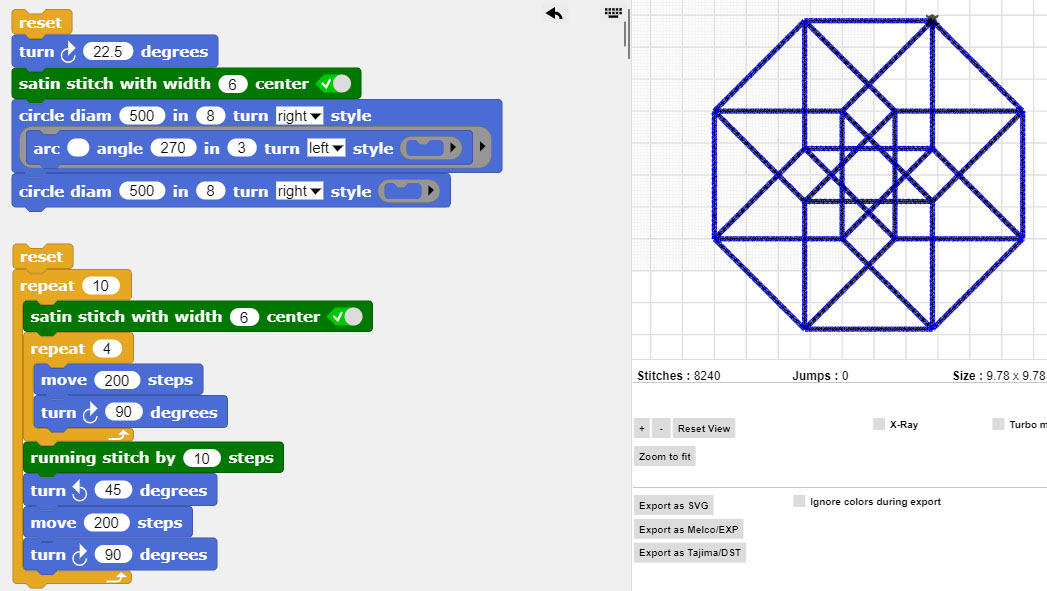
Task: Edit repeat 10 count
Action: (x=101, y=286)
